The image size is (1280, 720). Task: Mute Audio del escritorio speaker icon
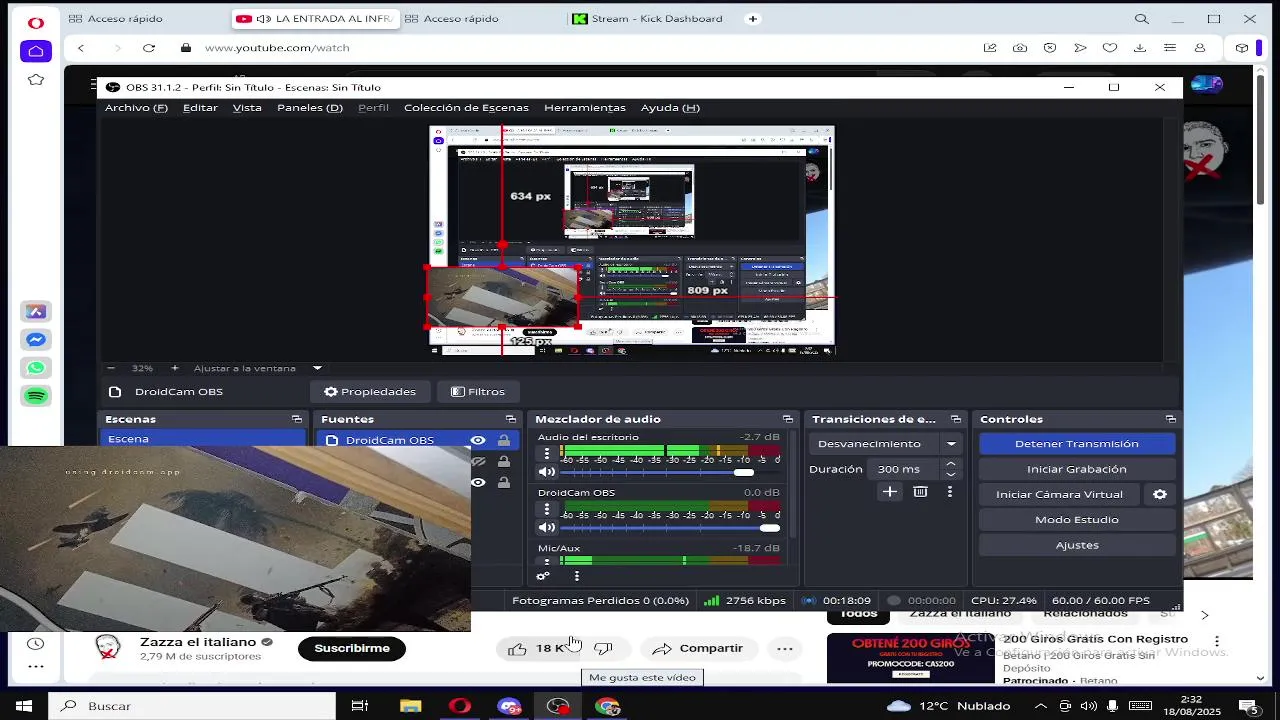546,472
